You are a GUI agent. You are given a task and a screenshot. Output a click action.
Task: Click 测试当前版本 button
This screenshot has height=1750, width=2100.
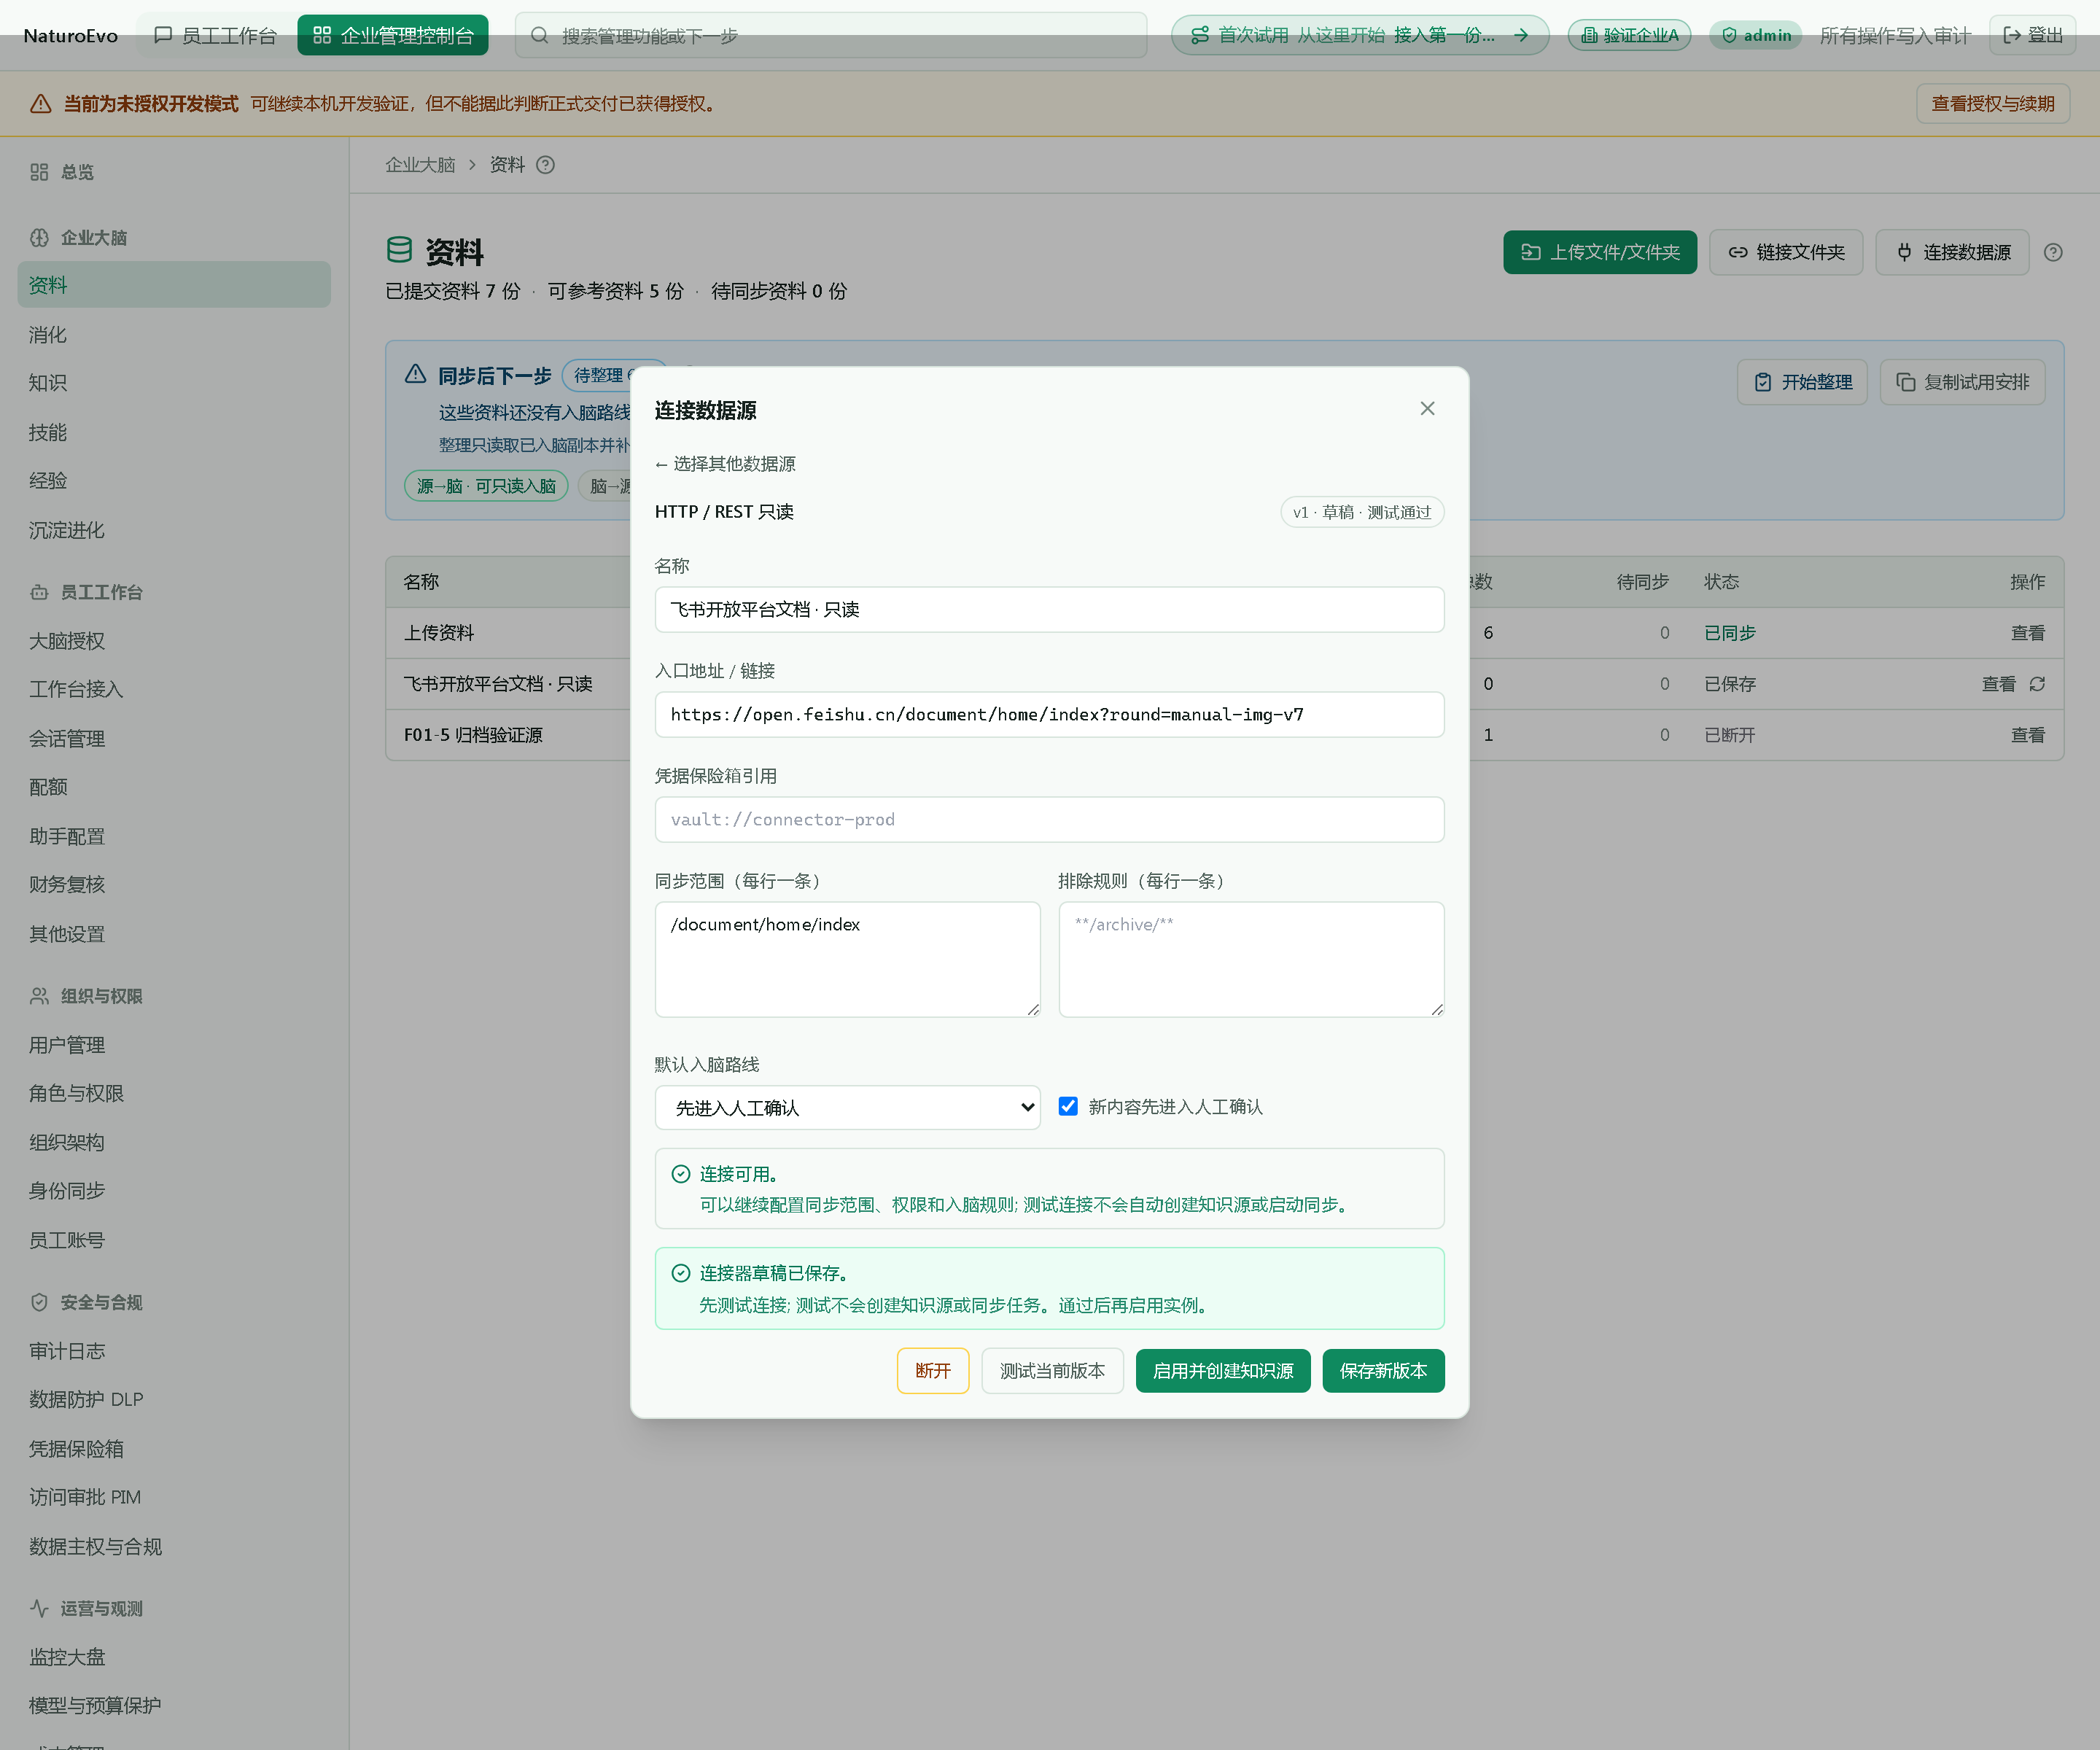pos(1052,1370)
